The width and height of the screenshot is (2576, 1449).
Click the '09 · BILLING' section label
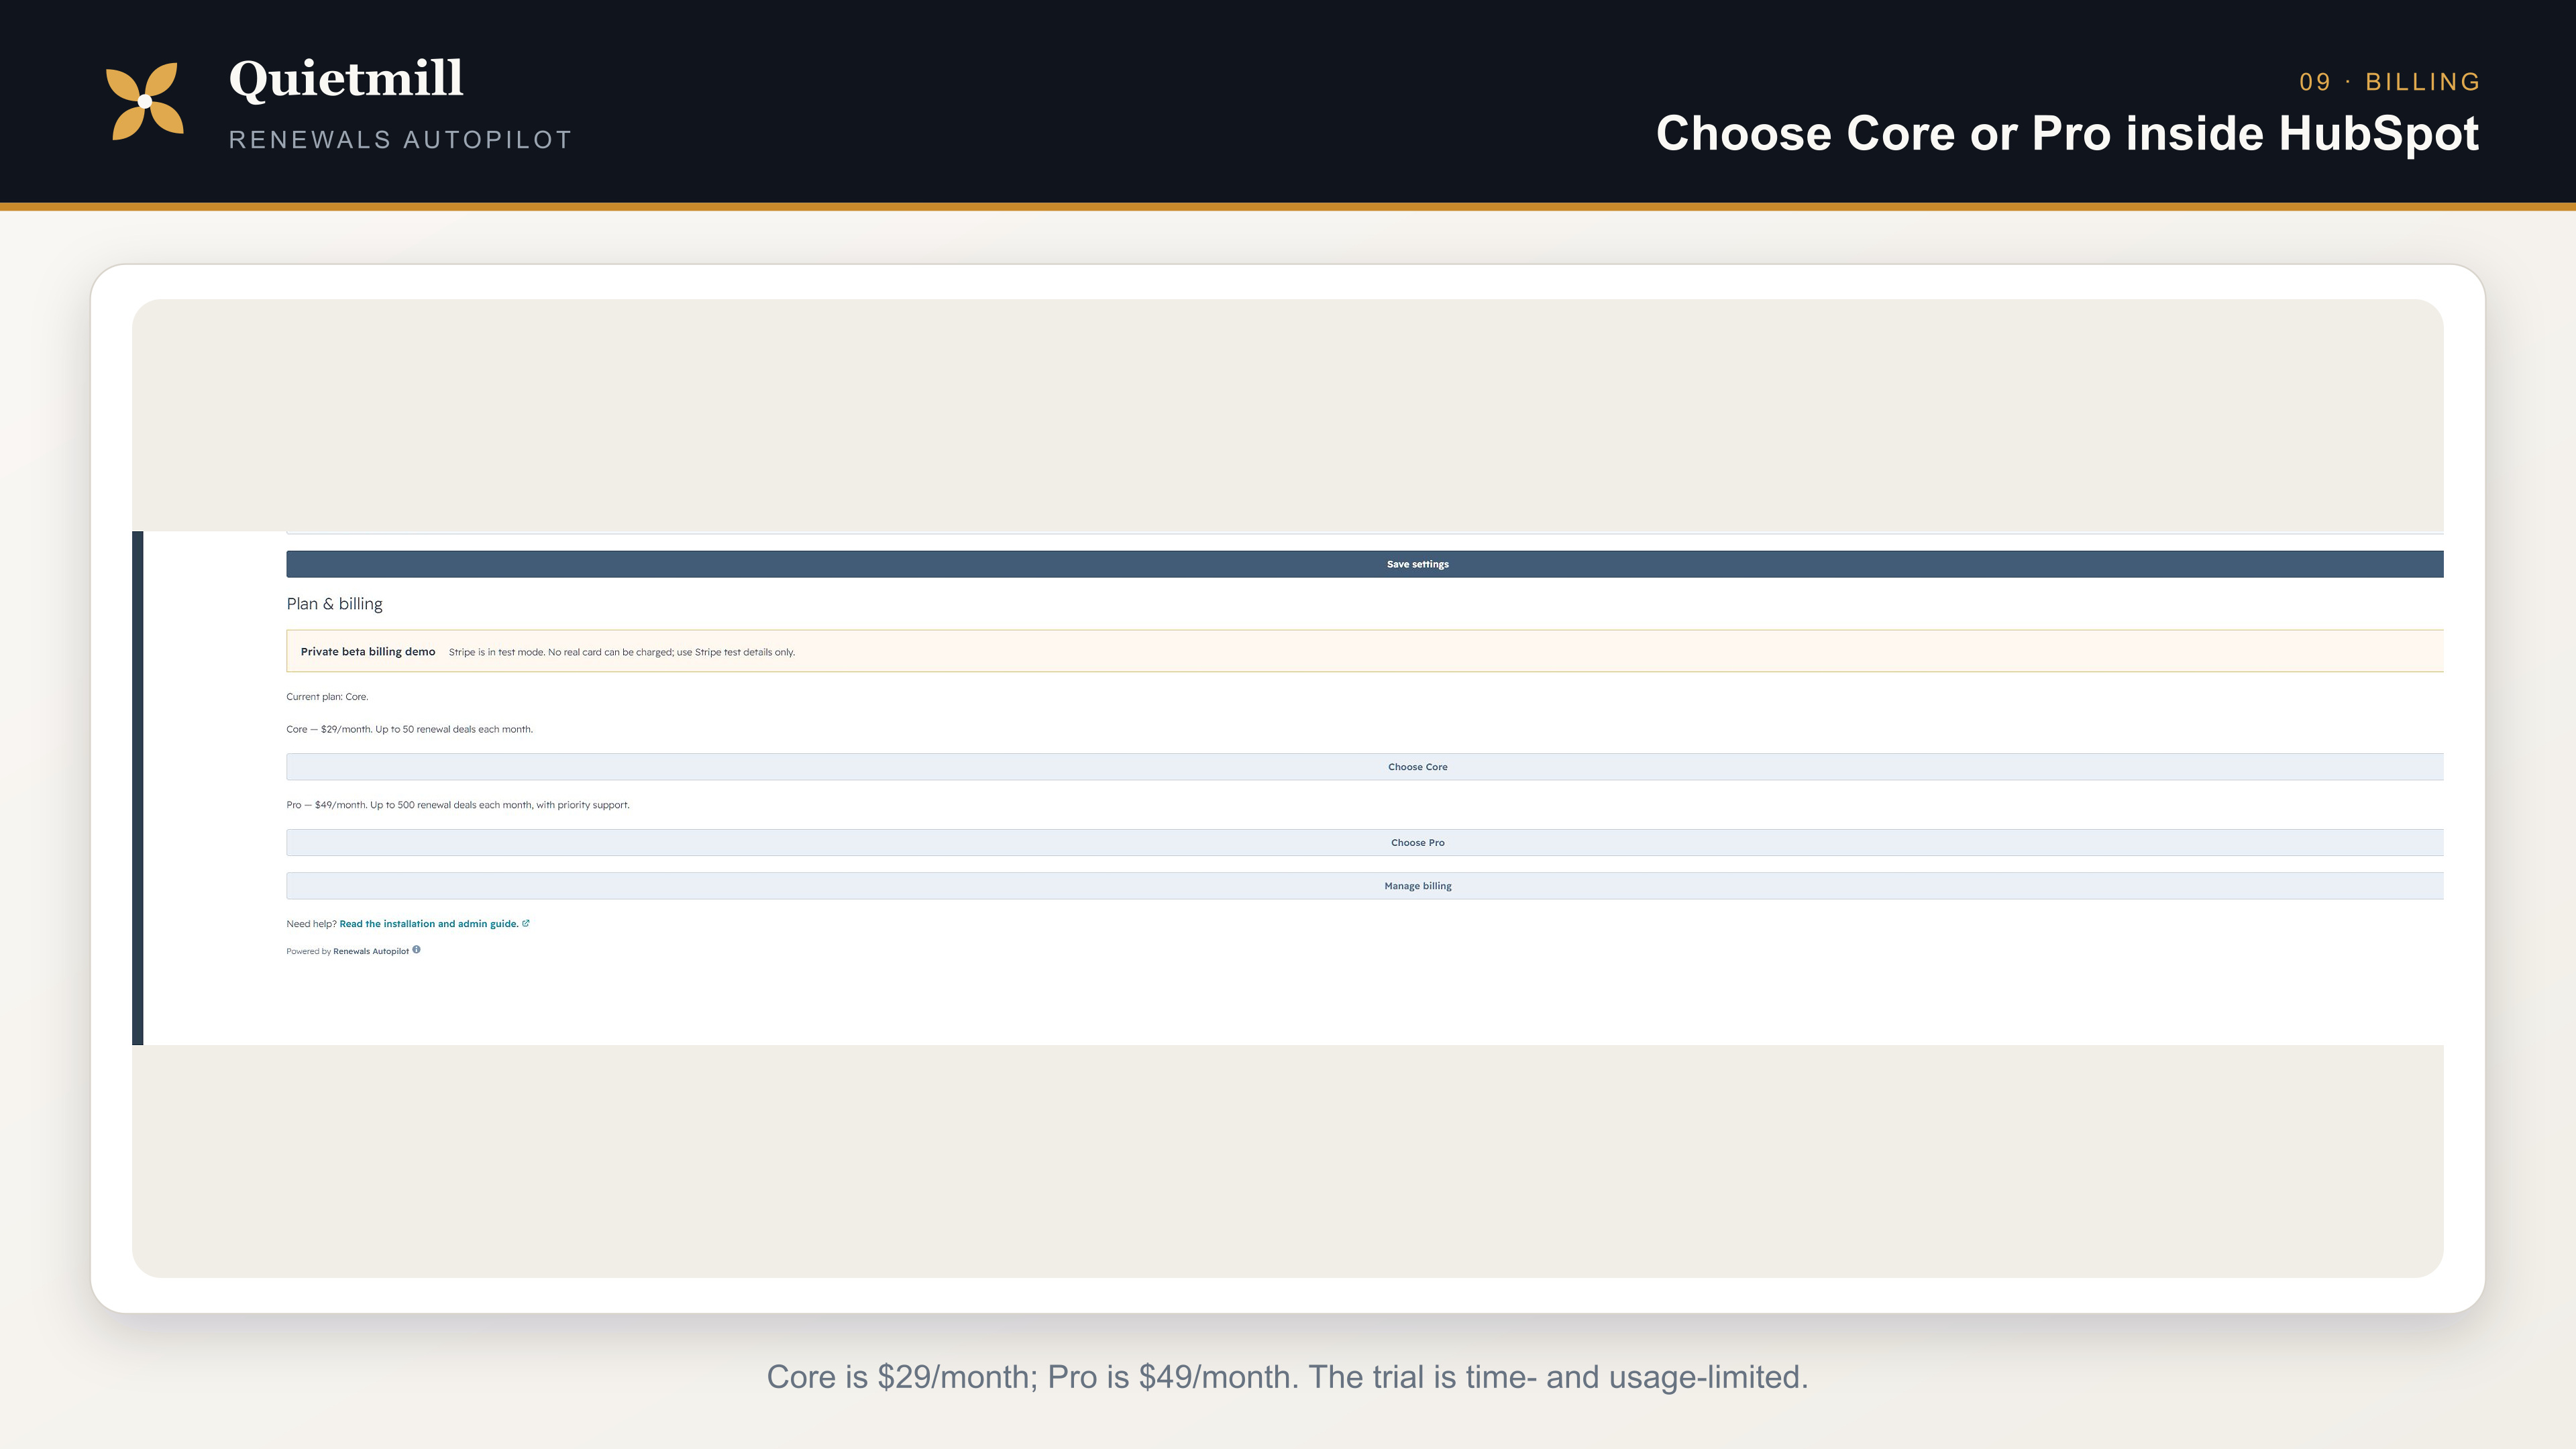point(2389,82)
